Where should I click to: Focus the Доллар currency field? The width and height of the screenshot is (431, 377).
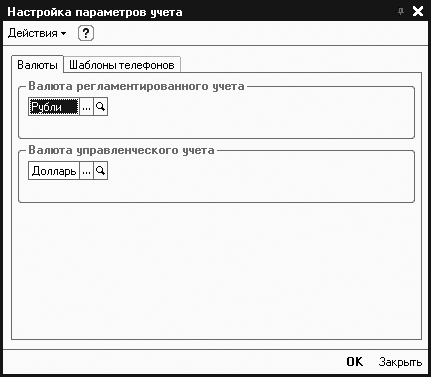tap(54, 171)
